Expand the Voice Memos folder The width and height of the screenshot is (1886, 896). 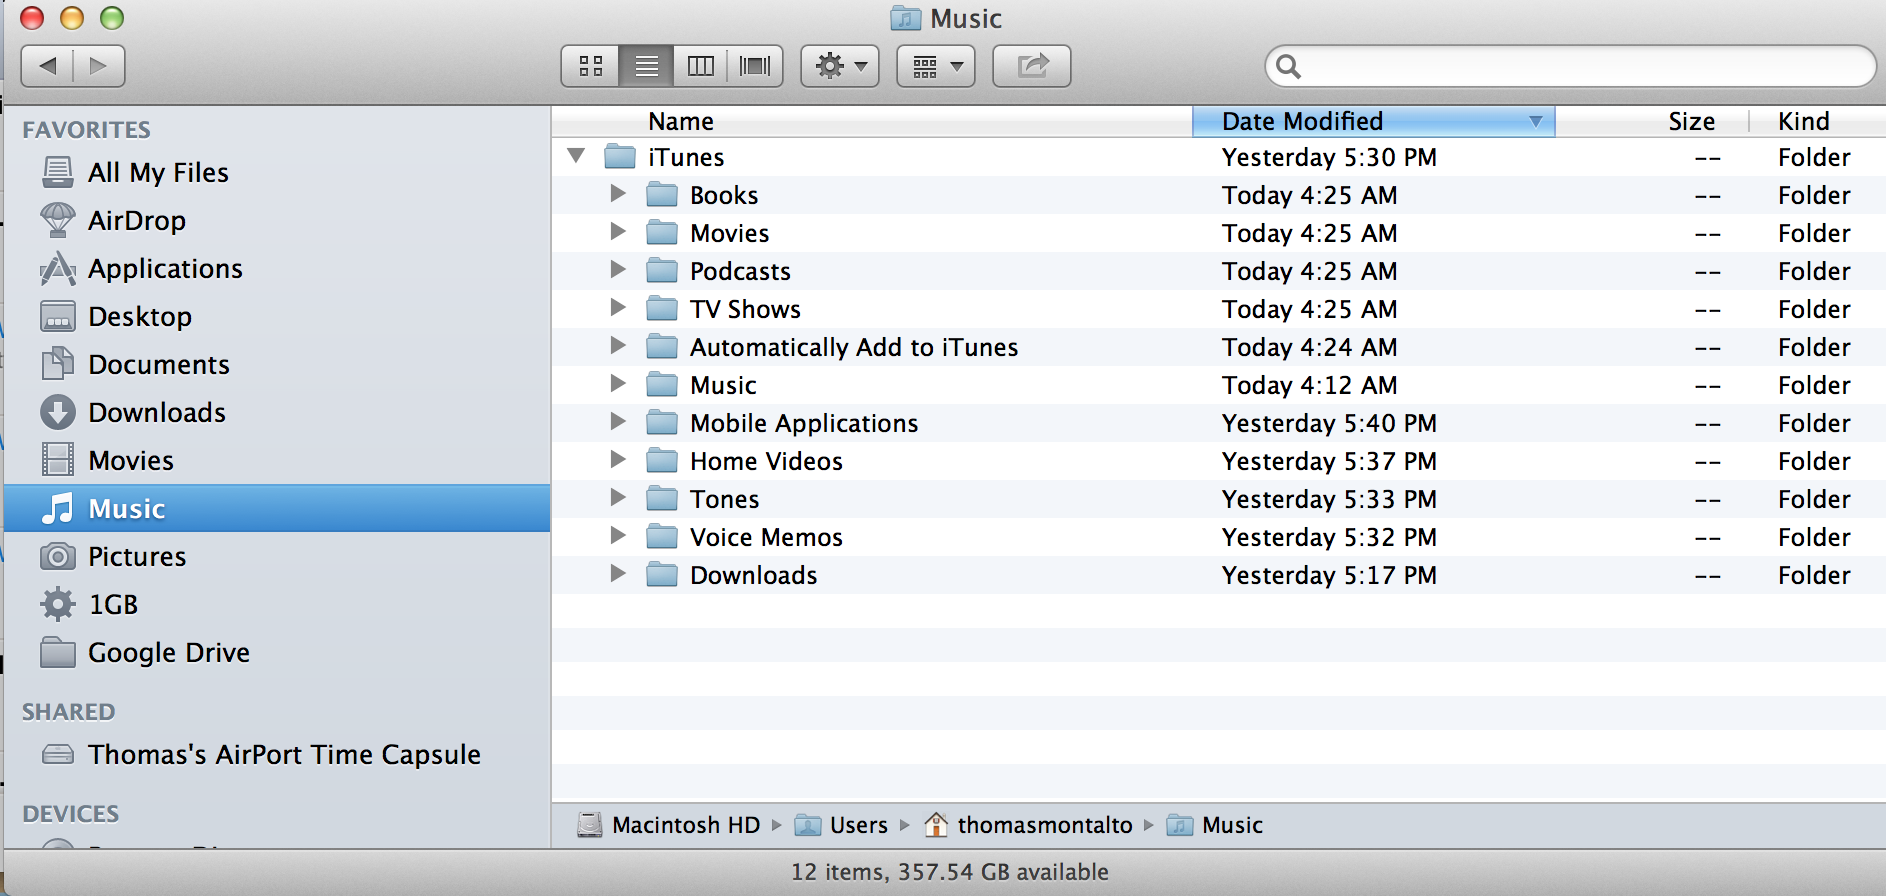pyautogui.click(x=618, y=535)
